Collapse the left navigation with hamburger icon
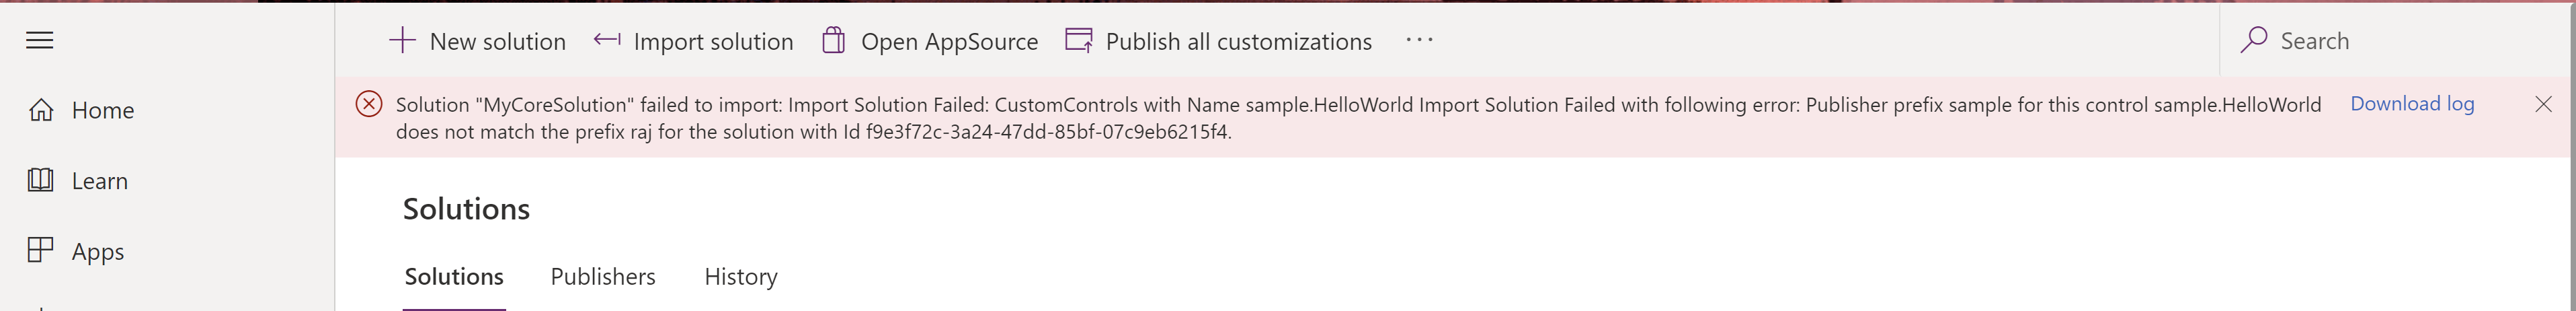This screenshot has height=311, width=2576. tap(40, 41)
